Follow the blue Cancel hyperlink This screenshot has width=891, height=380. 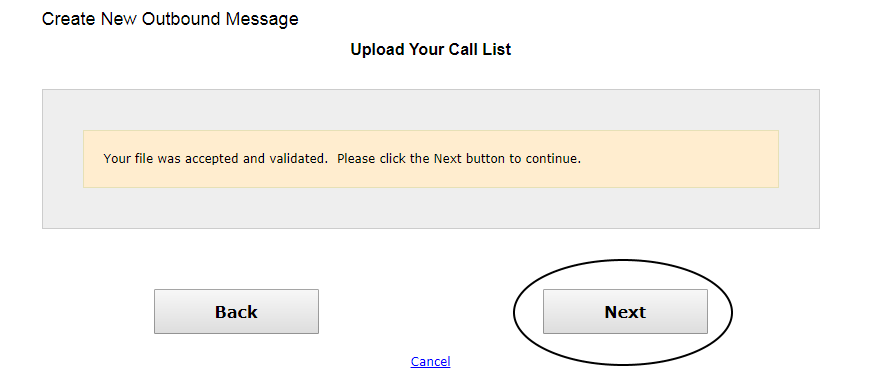click(430, 361)
